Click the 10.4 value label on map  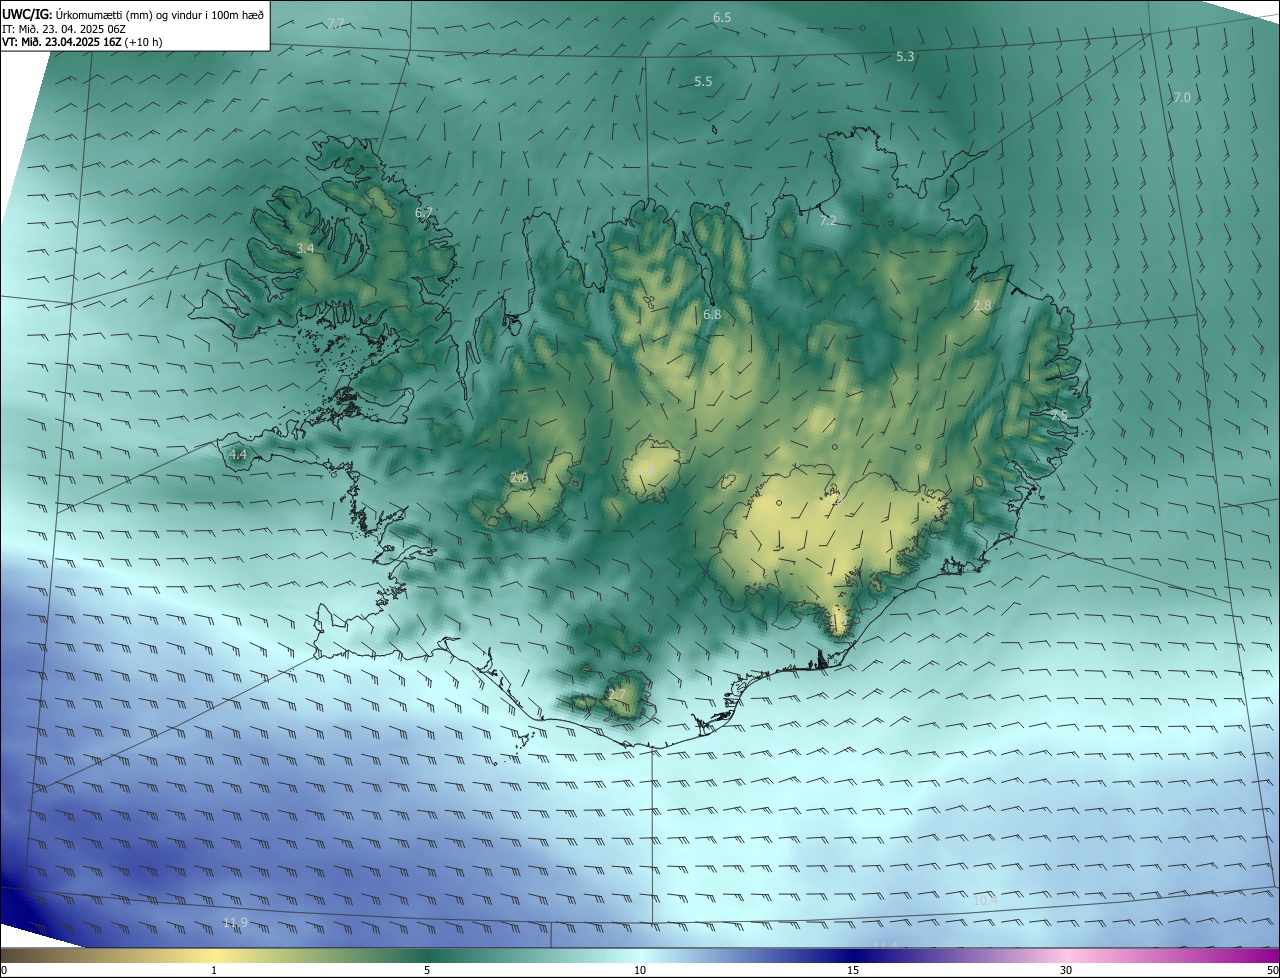point(986,900)
